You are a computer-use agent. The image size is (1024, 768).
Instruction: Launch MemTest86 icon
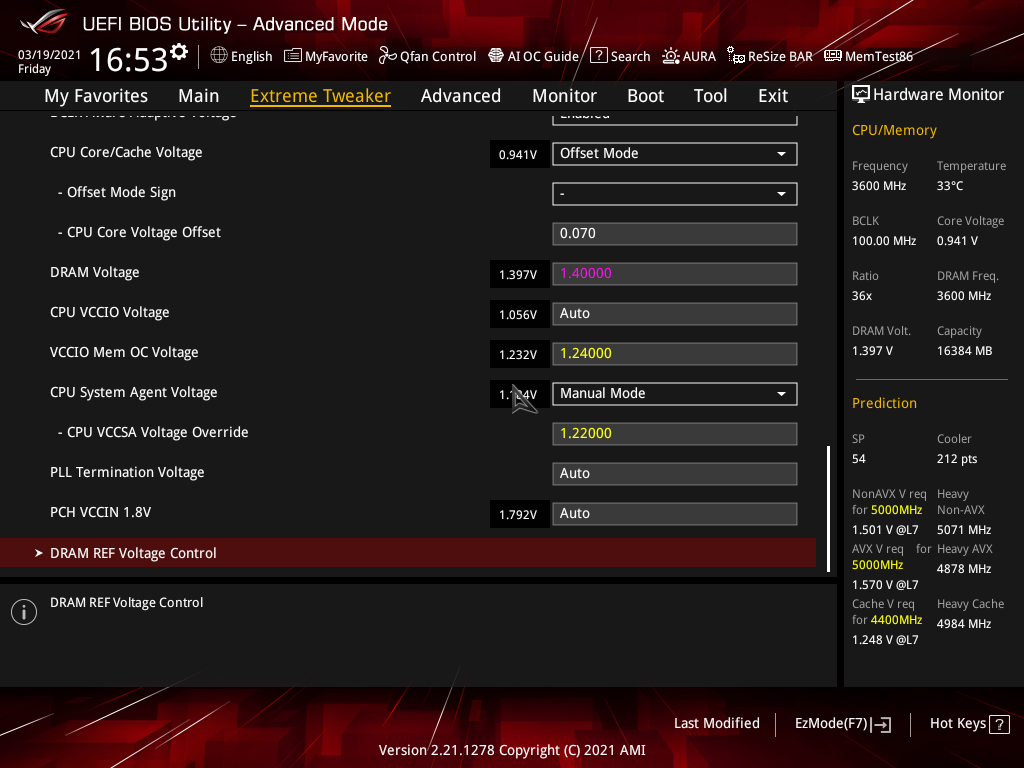coord(833,56)
